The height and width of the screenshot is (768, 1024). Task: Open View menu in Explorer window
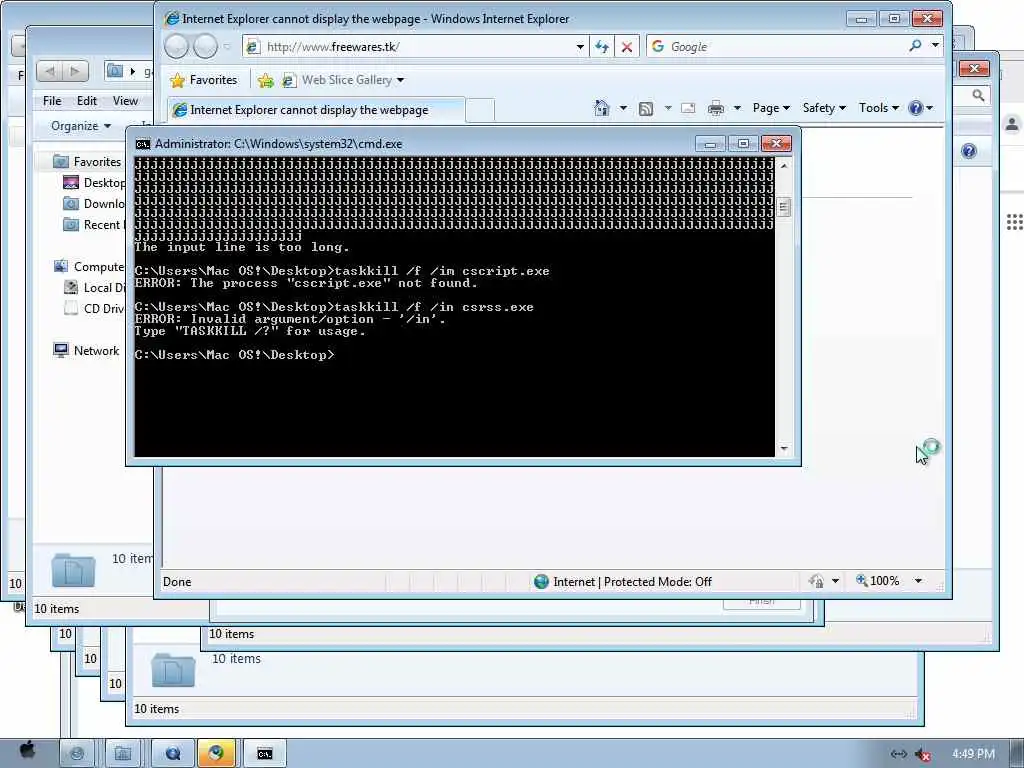click(125, 101)
